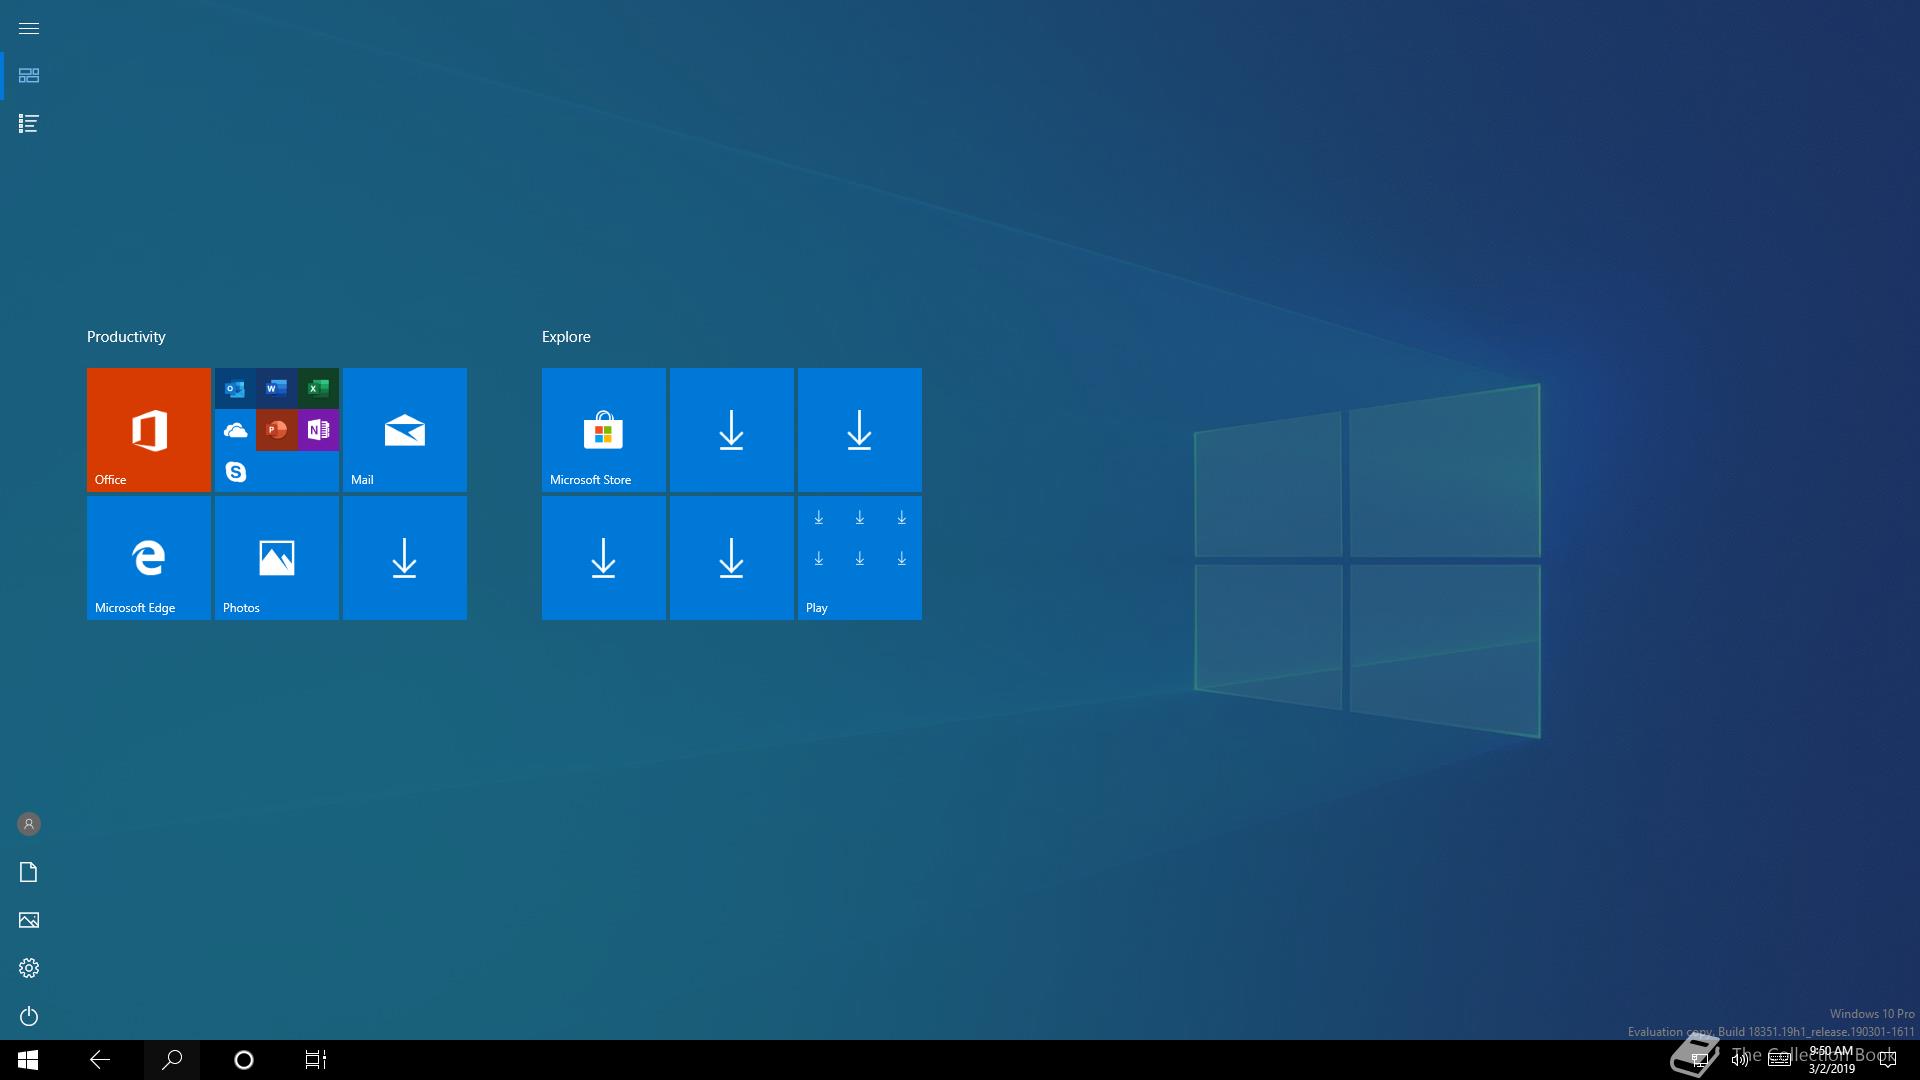Open the touch keyboard tray icon
The image size is (1920, 1080).
(1779, 1060)
